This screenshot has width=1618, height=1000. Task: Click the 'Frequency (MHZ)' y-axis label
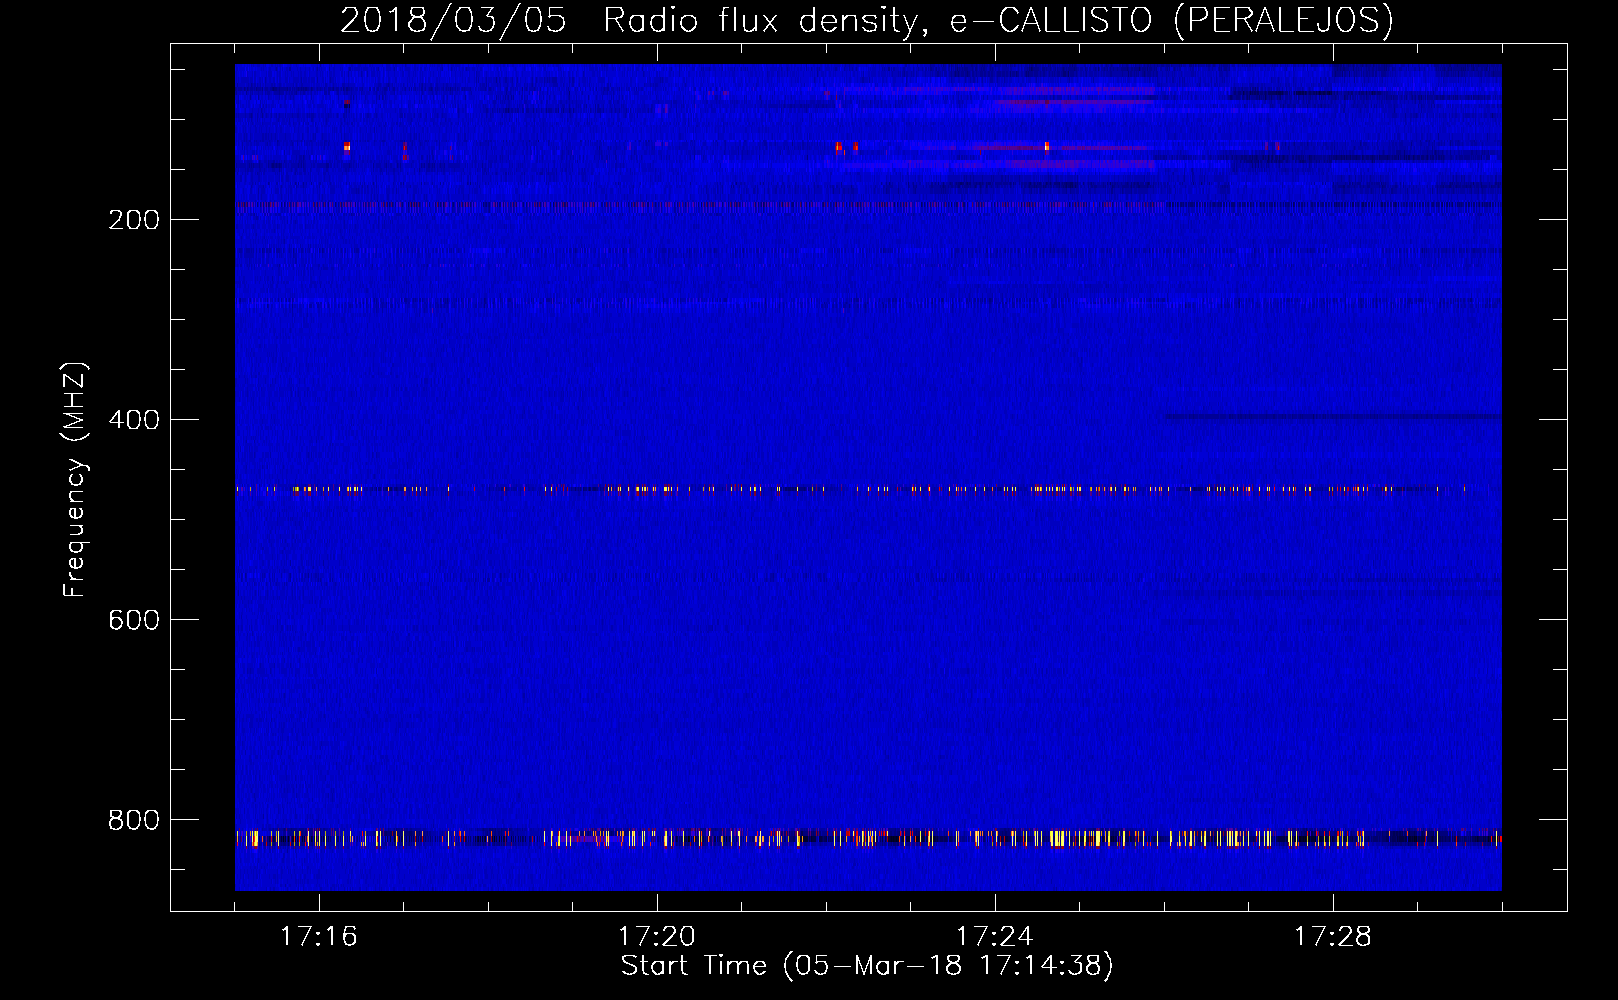point(75,479)
